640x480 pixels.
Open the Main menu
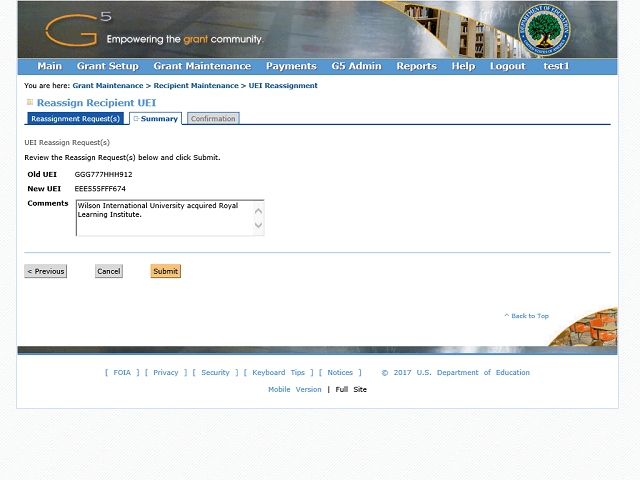(49, 66)
